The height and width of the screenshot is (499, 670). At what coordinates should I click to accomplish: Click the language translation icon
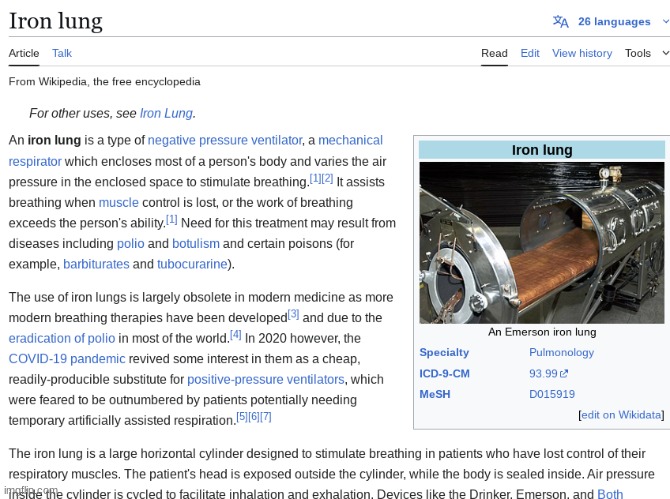coord(560,21)
